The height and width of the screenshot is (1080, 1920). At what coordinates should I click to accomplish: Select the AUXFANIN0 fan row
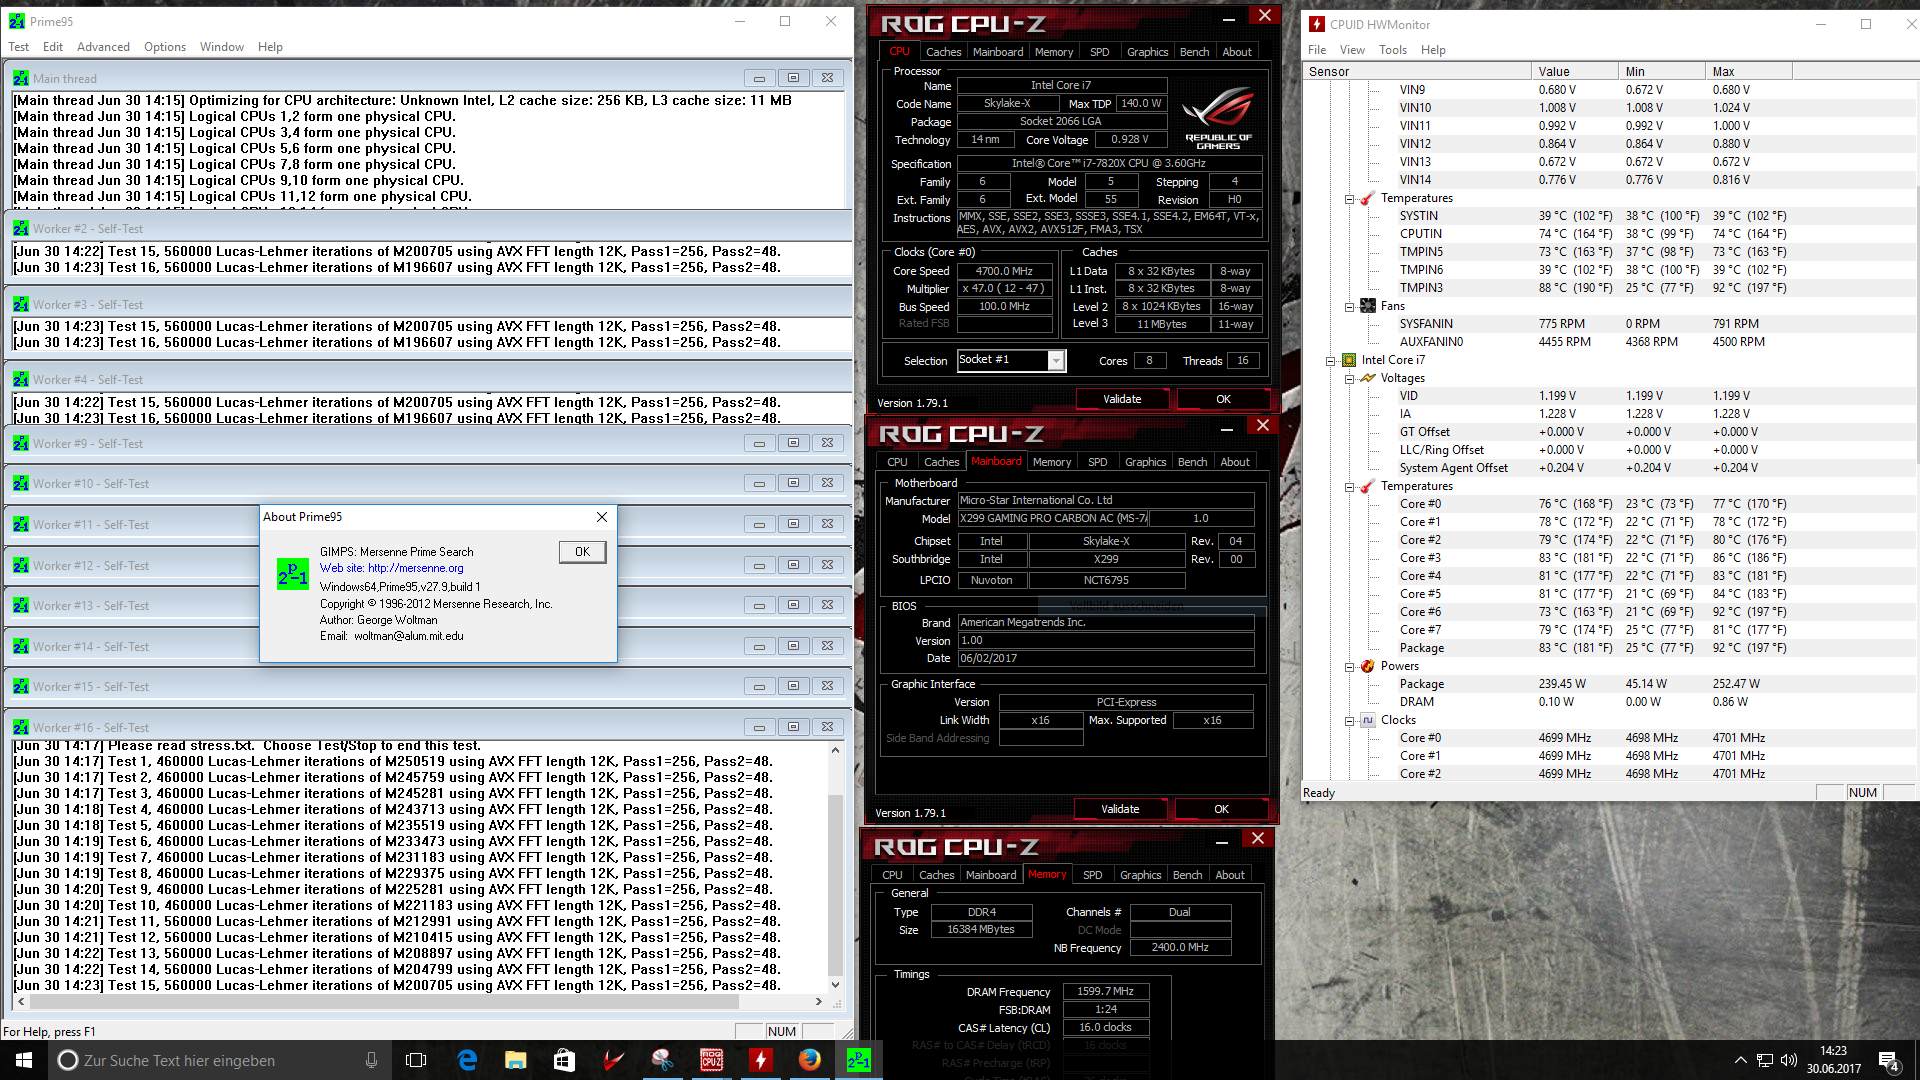point(1610,342)
